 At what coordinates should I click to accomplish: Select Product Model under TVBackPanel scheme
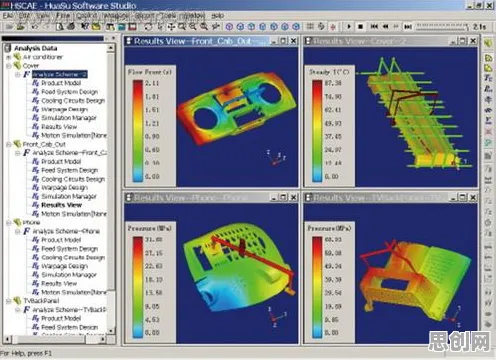tap(61, 318)
